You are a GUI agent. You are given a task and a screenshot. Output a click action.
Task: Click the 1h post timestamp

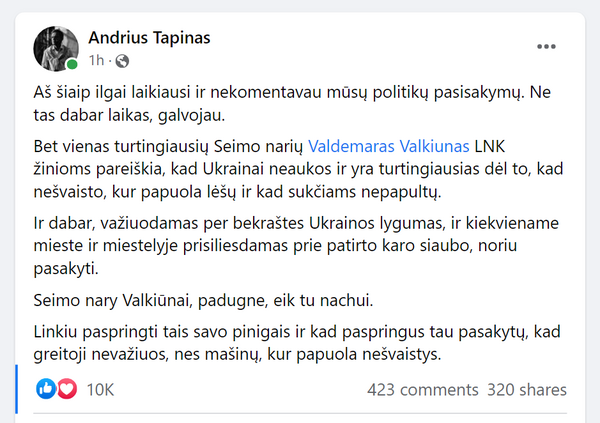click(95, 60)
